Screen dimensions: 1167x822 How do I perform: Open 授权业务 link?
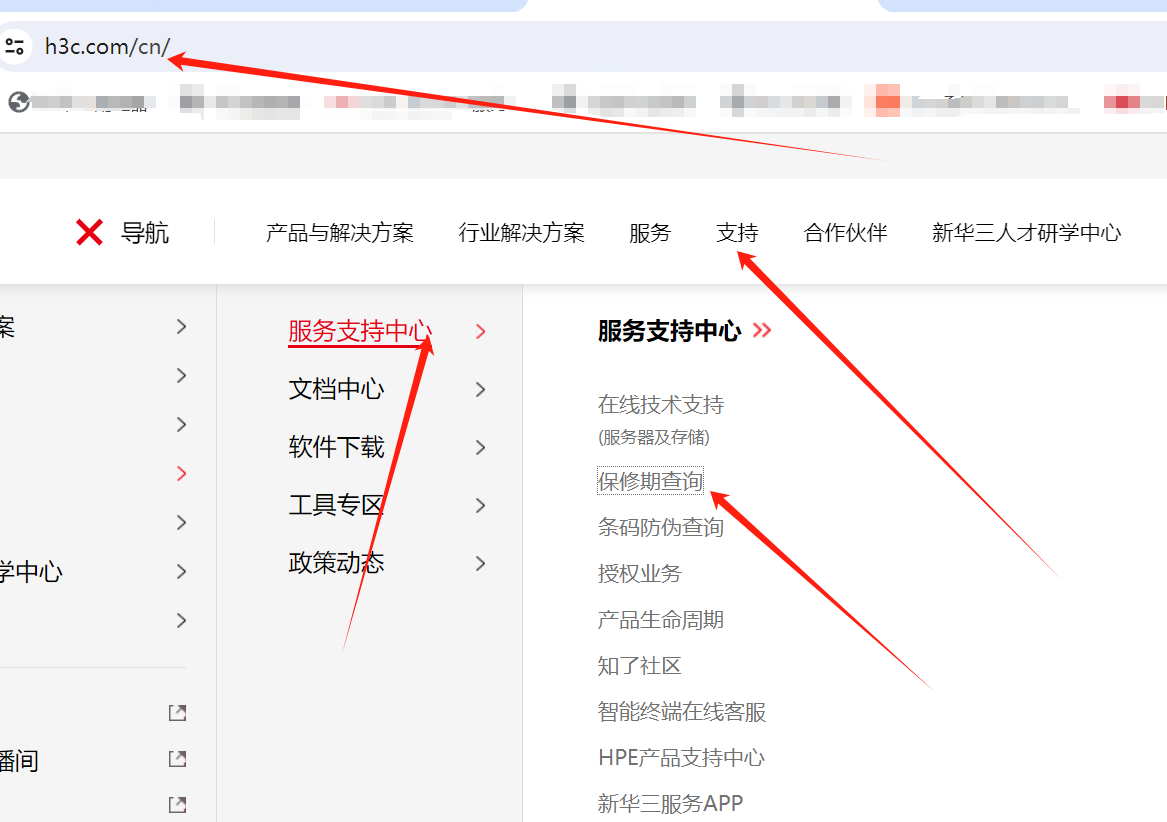click(639, 574)
